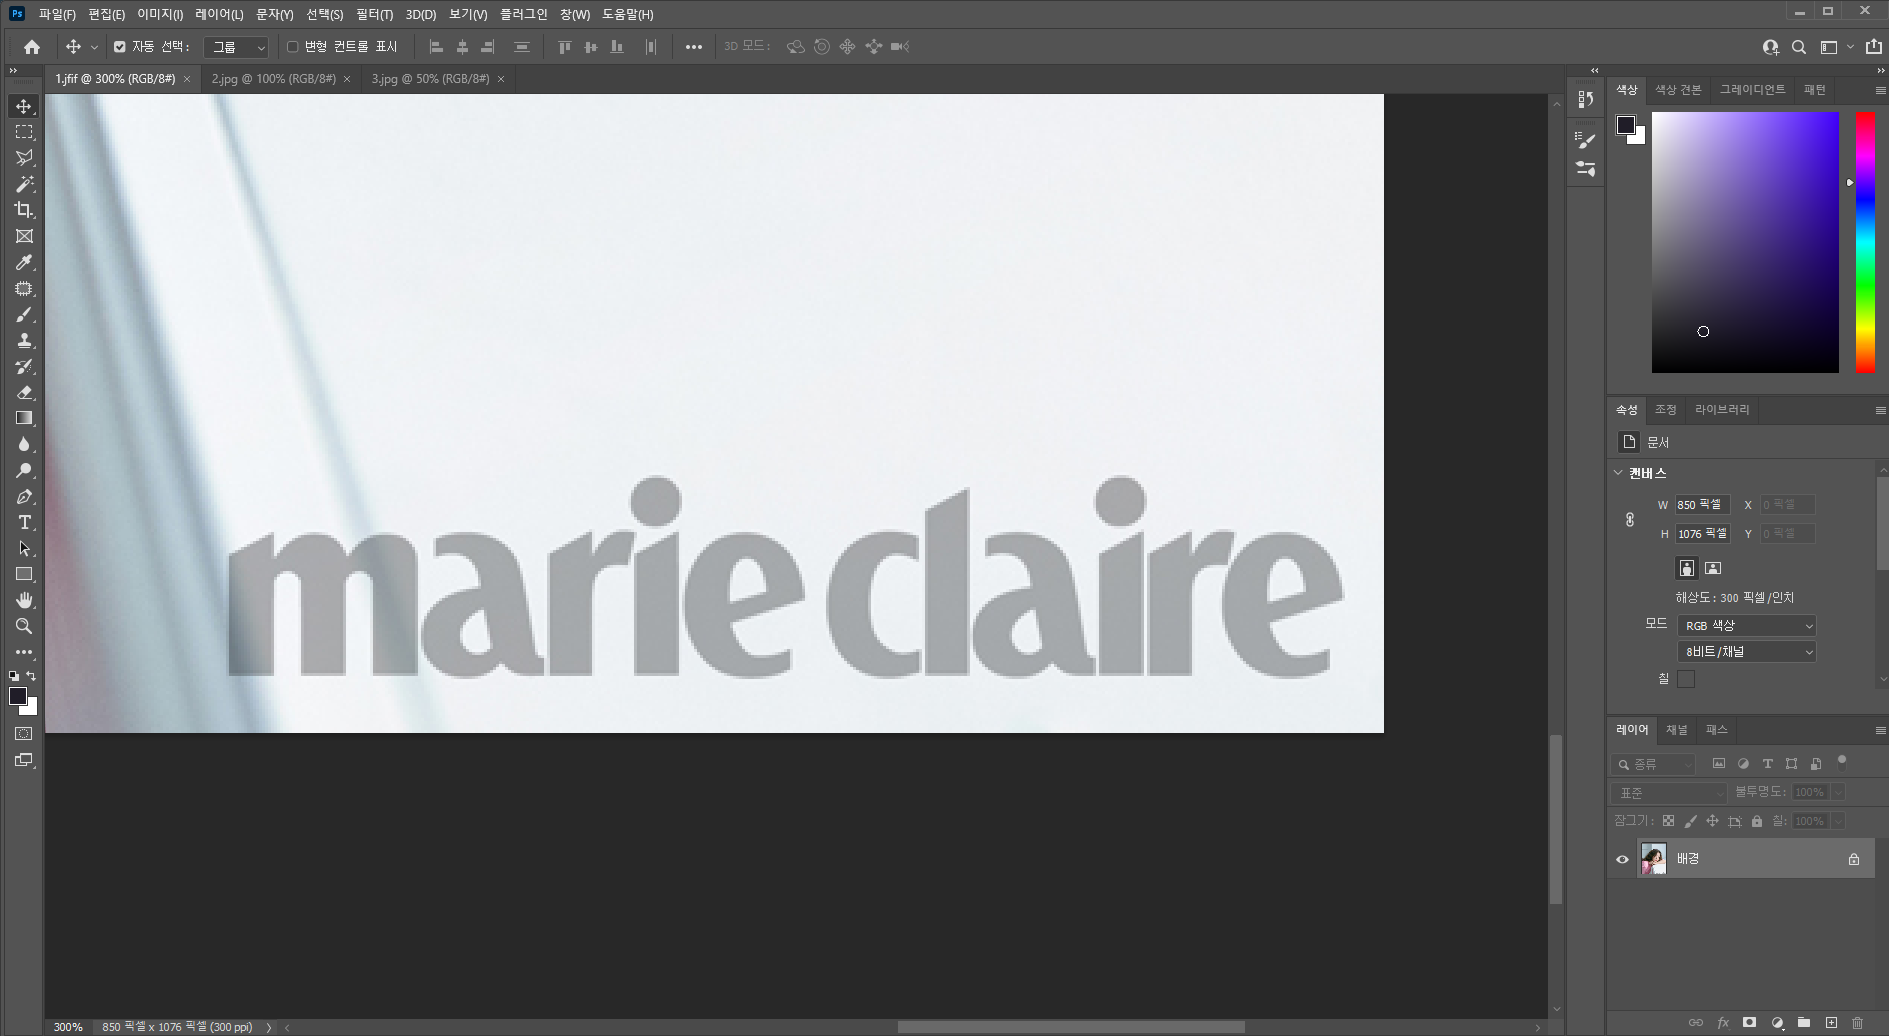Image resolution: width=1889 pixels, height=1036 pixels.
Task: Close the 1.jfif document tab
Action: tap(187, 79)
